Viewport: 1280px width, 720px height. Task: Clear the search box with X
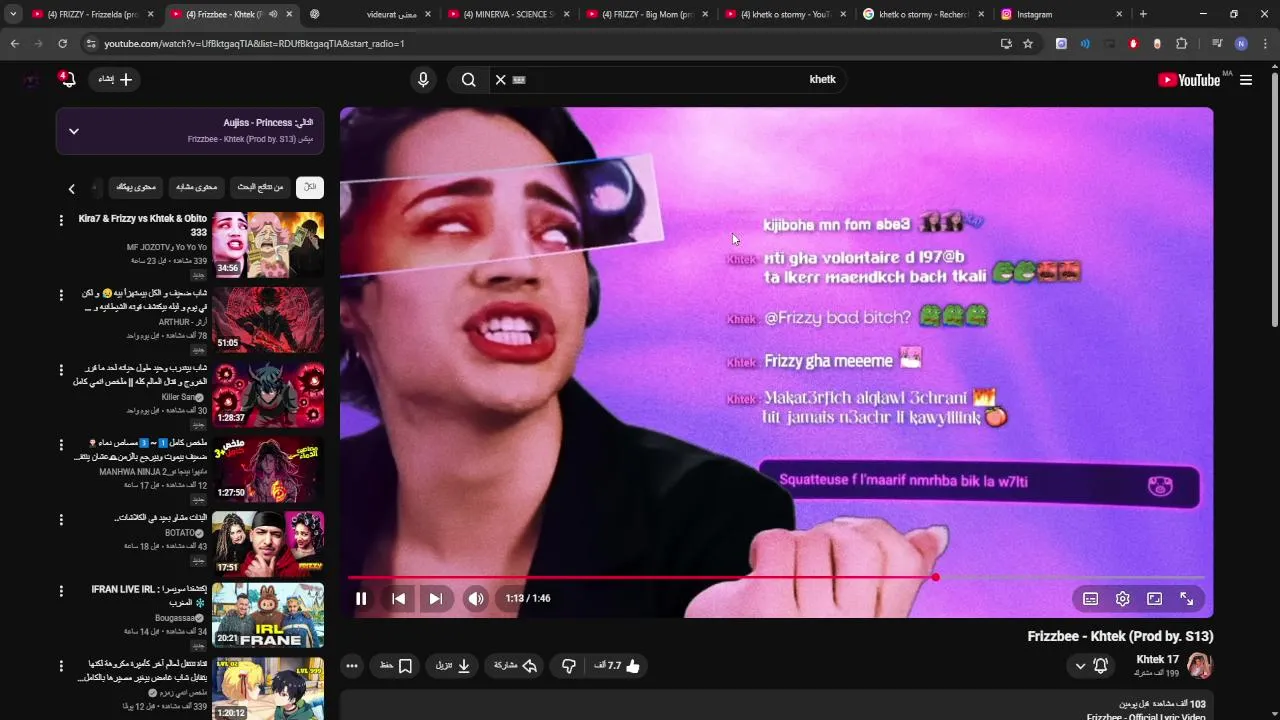(501, 80)
